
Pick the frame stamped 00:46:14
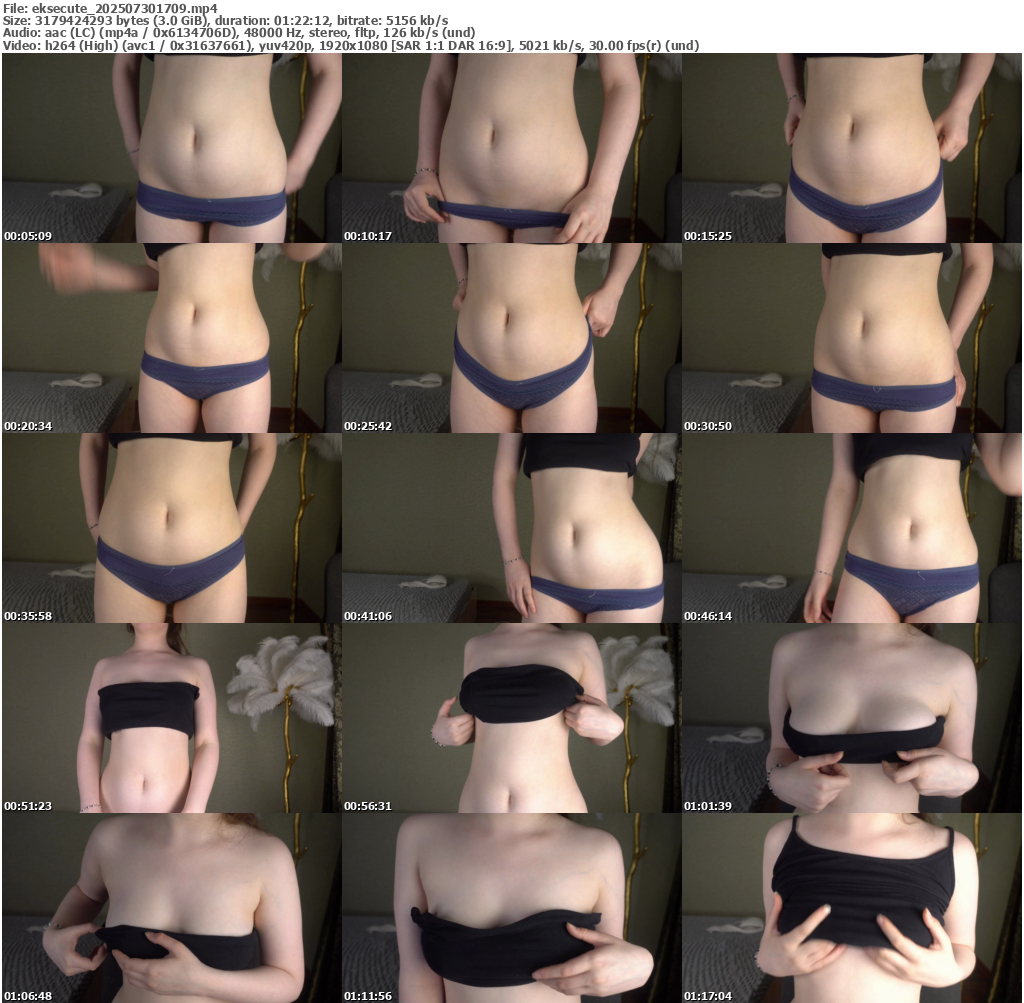(x=852, y=528)
